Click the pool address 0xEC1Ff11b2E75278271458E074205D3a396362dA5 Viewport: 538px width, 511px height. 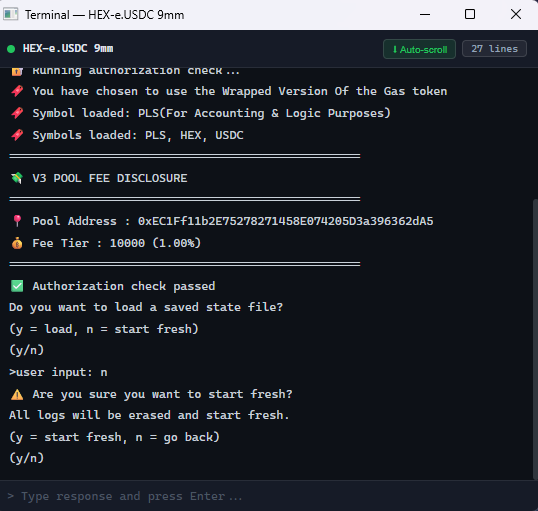[285, 221]
